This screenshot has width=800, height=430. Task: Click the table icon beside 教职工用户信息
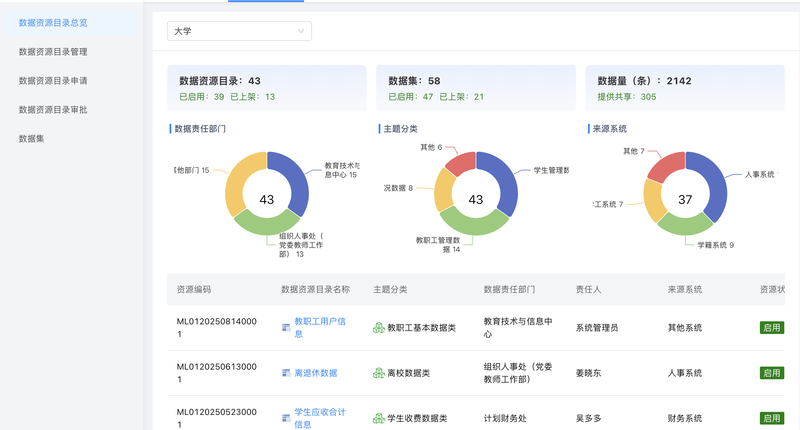(x=286, y=327)
